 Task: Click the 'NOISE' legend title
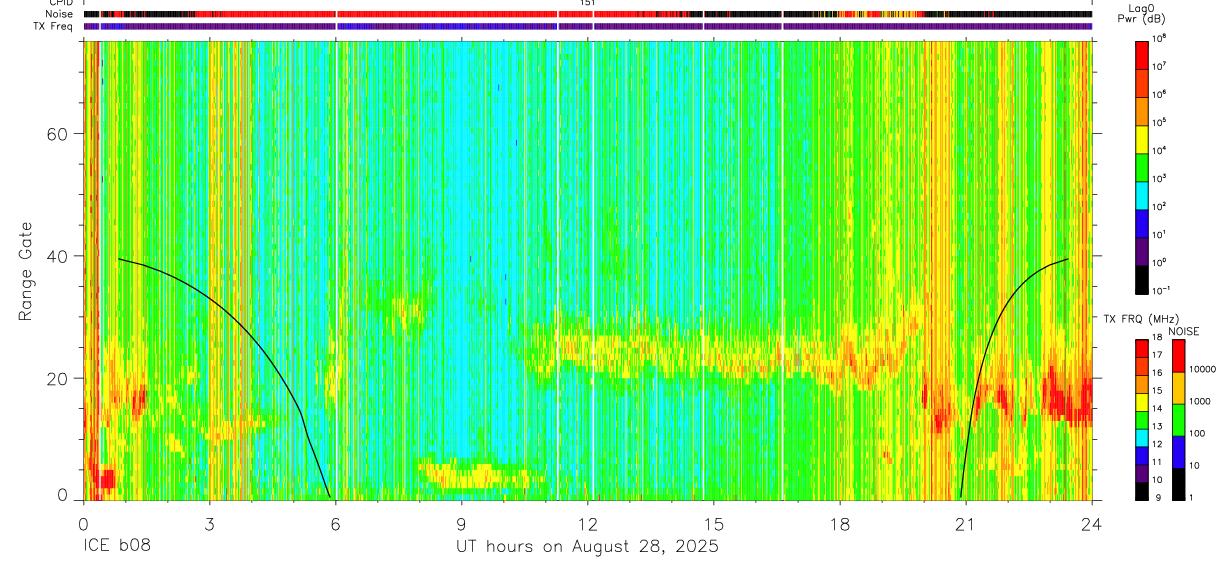(x=1186, y=331)
